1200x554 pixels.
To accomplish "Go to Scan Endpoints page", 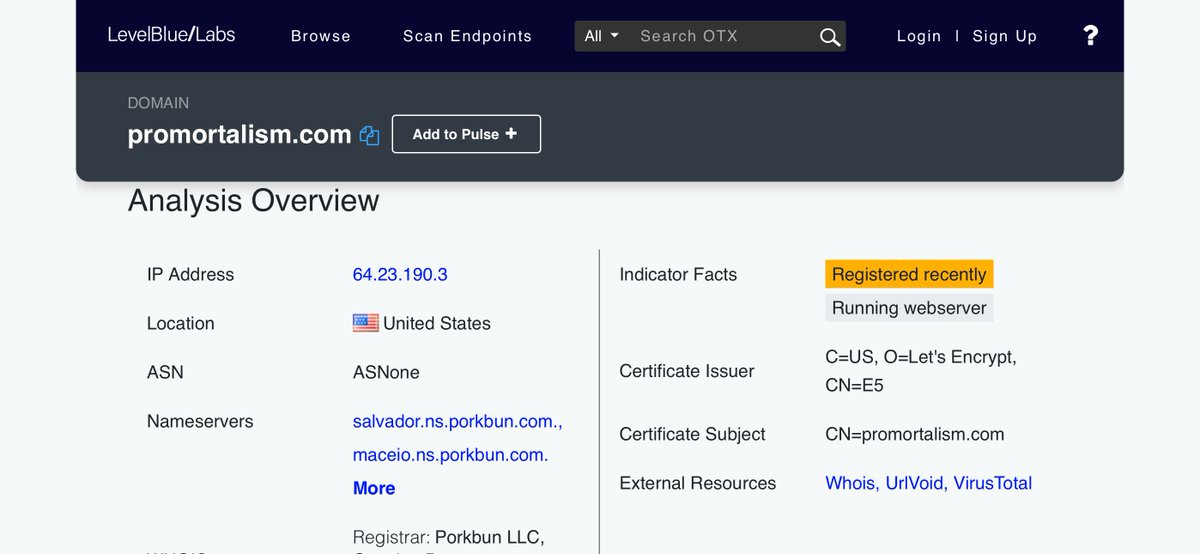I will pos(467,36).
